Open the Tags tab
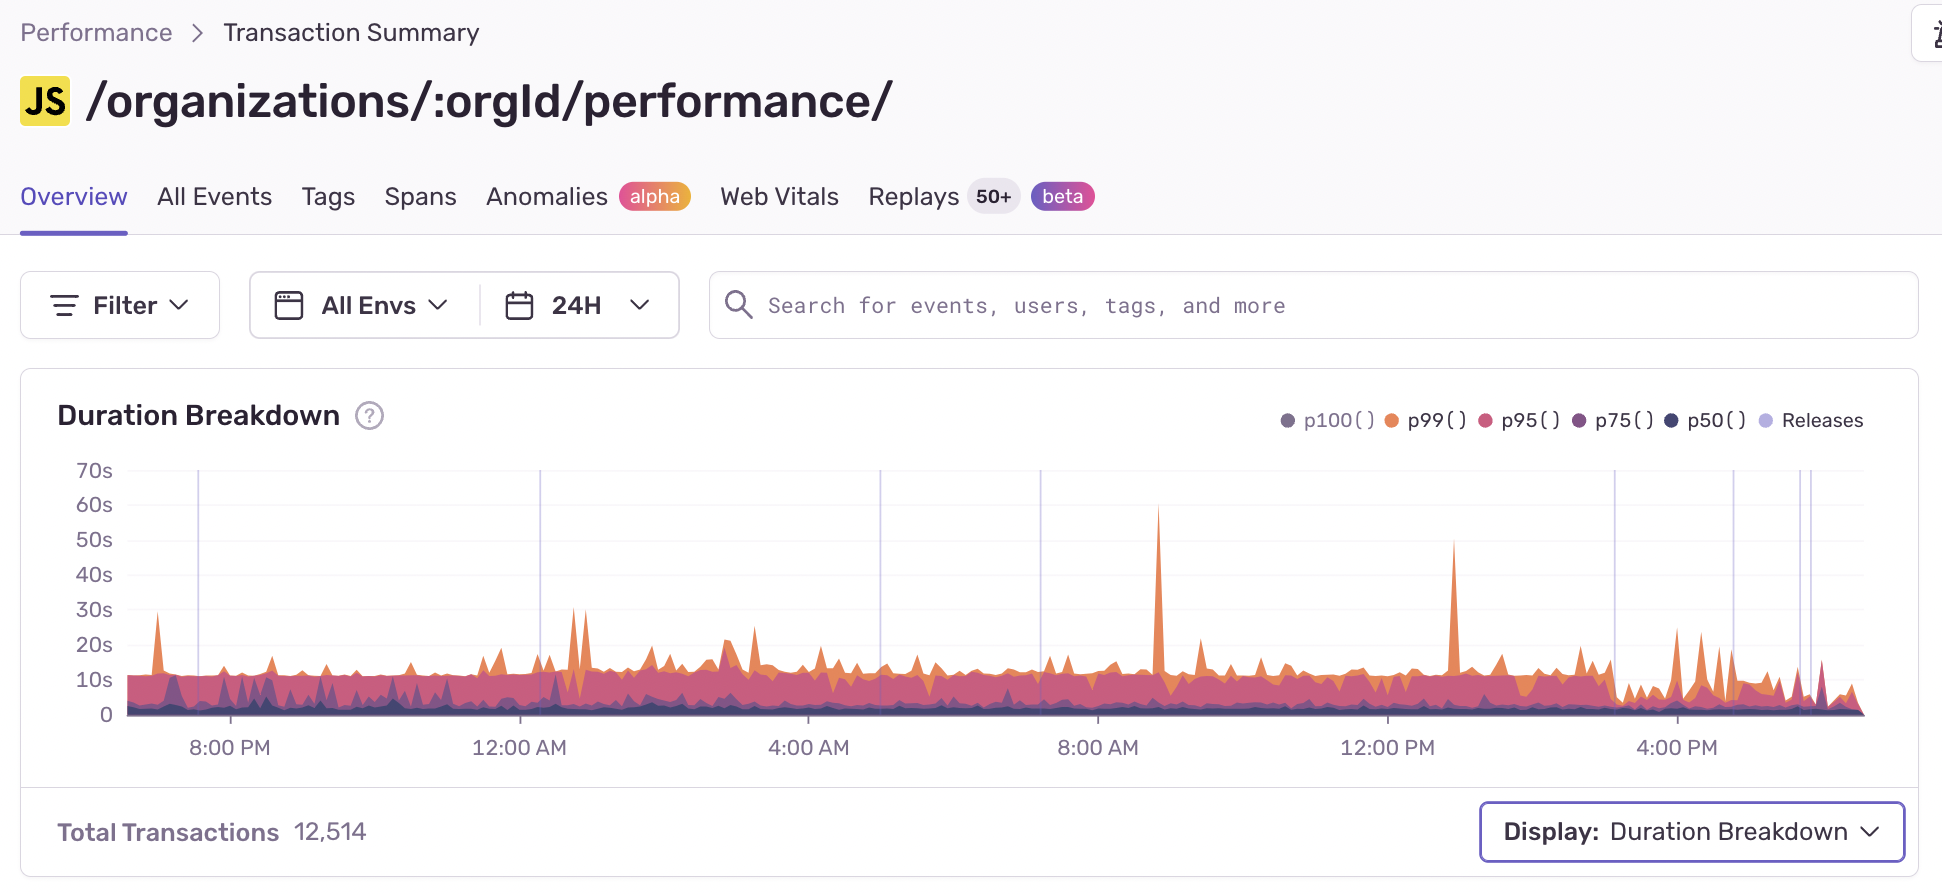This screenshot has height=894, width=1942. point(328,197)
